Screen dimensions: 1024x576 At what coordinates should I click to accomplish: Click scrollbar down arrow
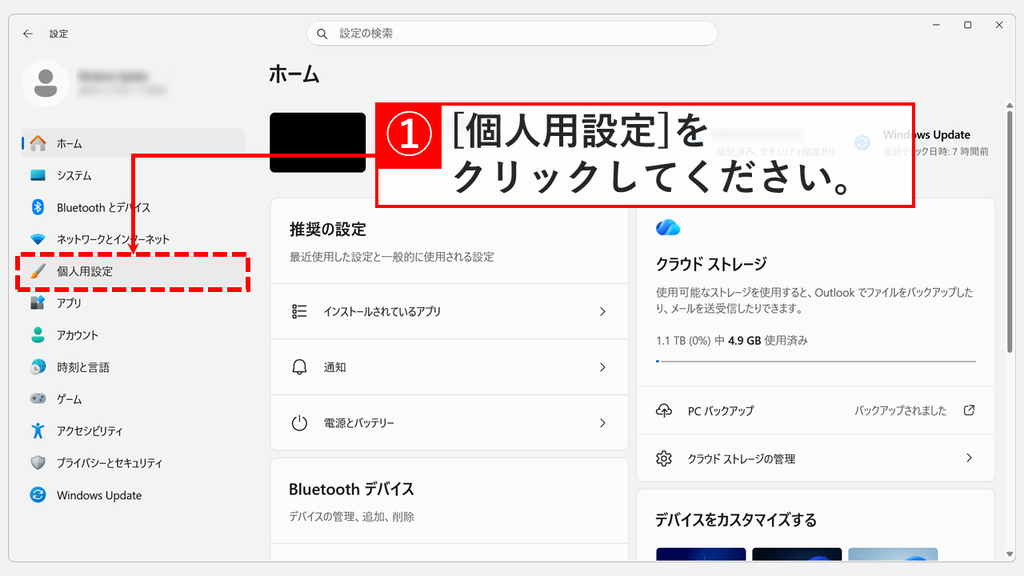1010,554
